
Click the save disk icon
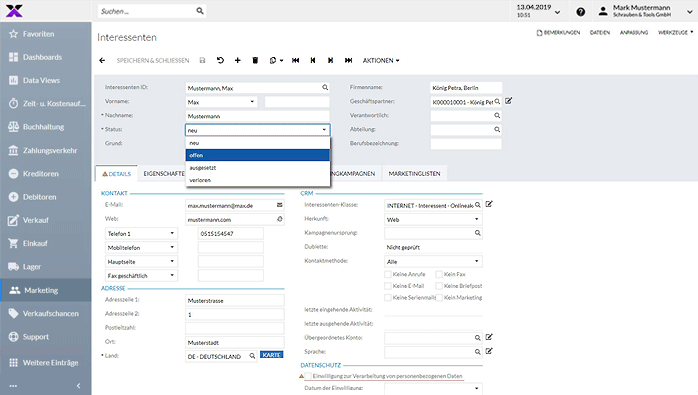[202, 60]
